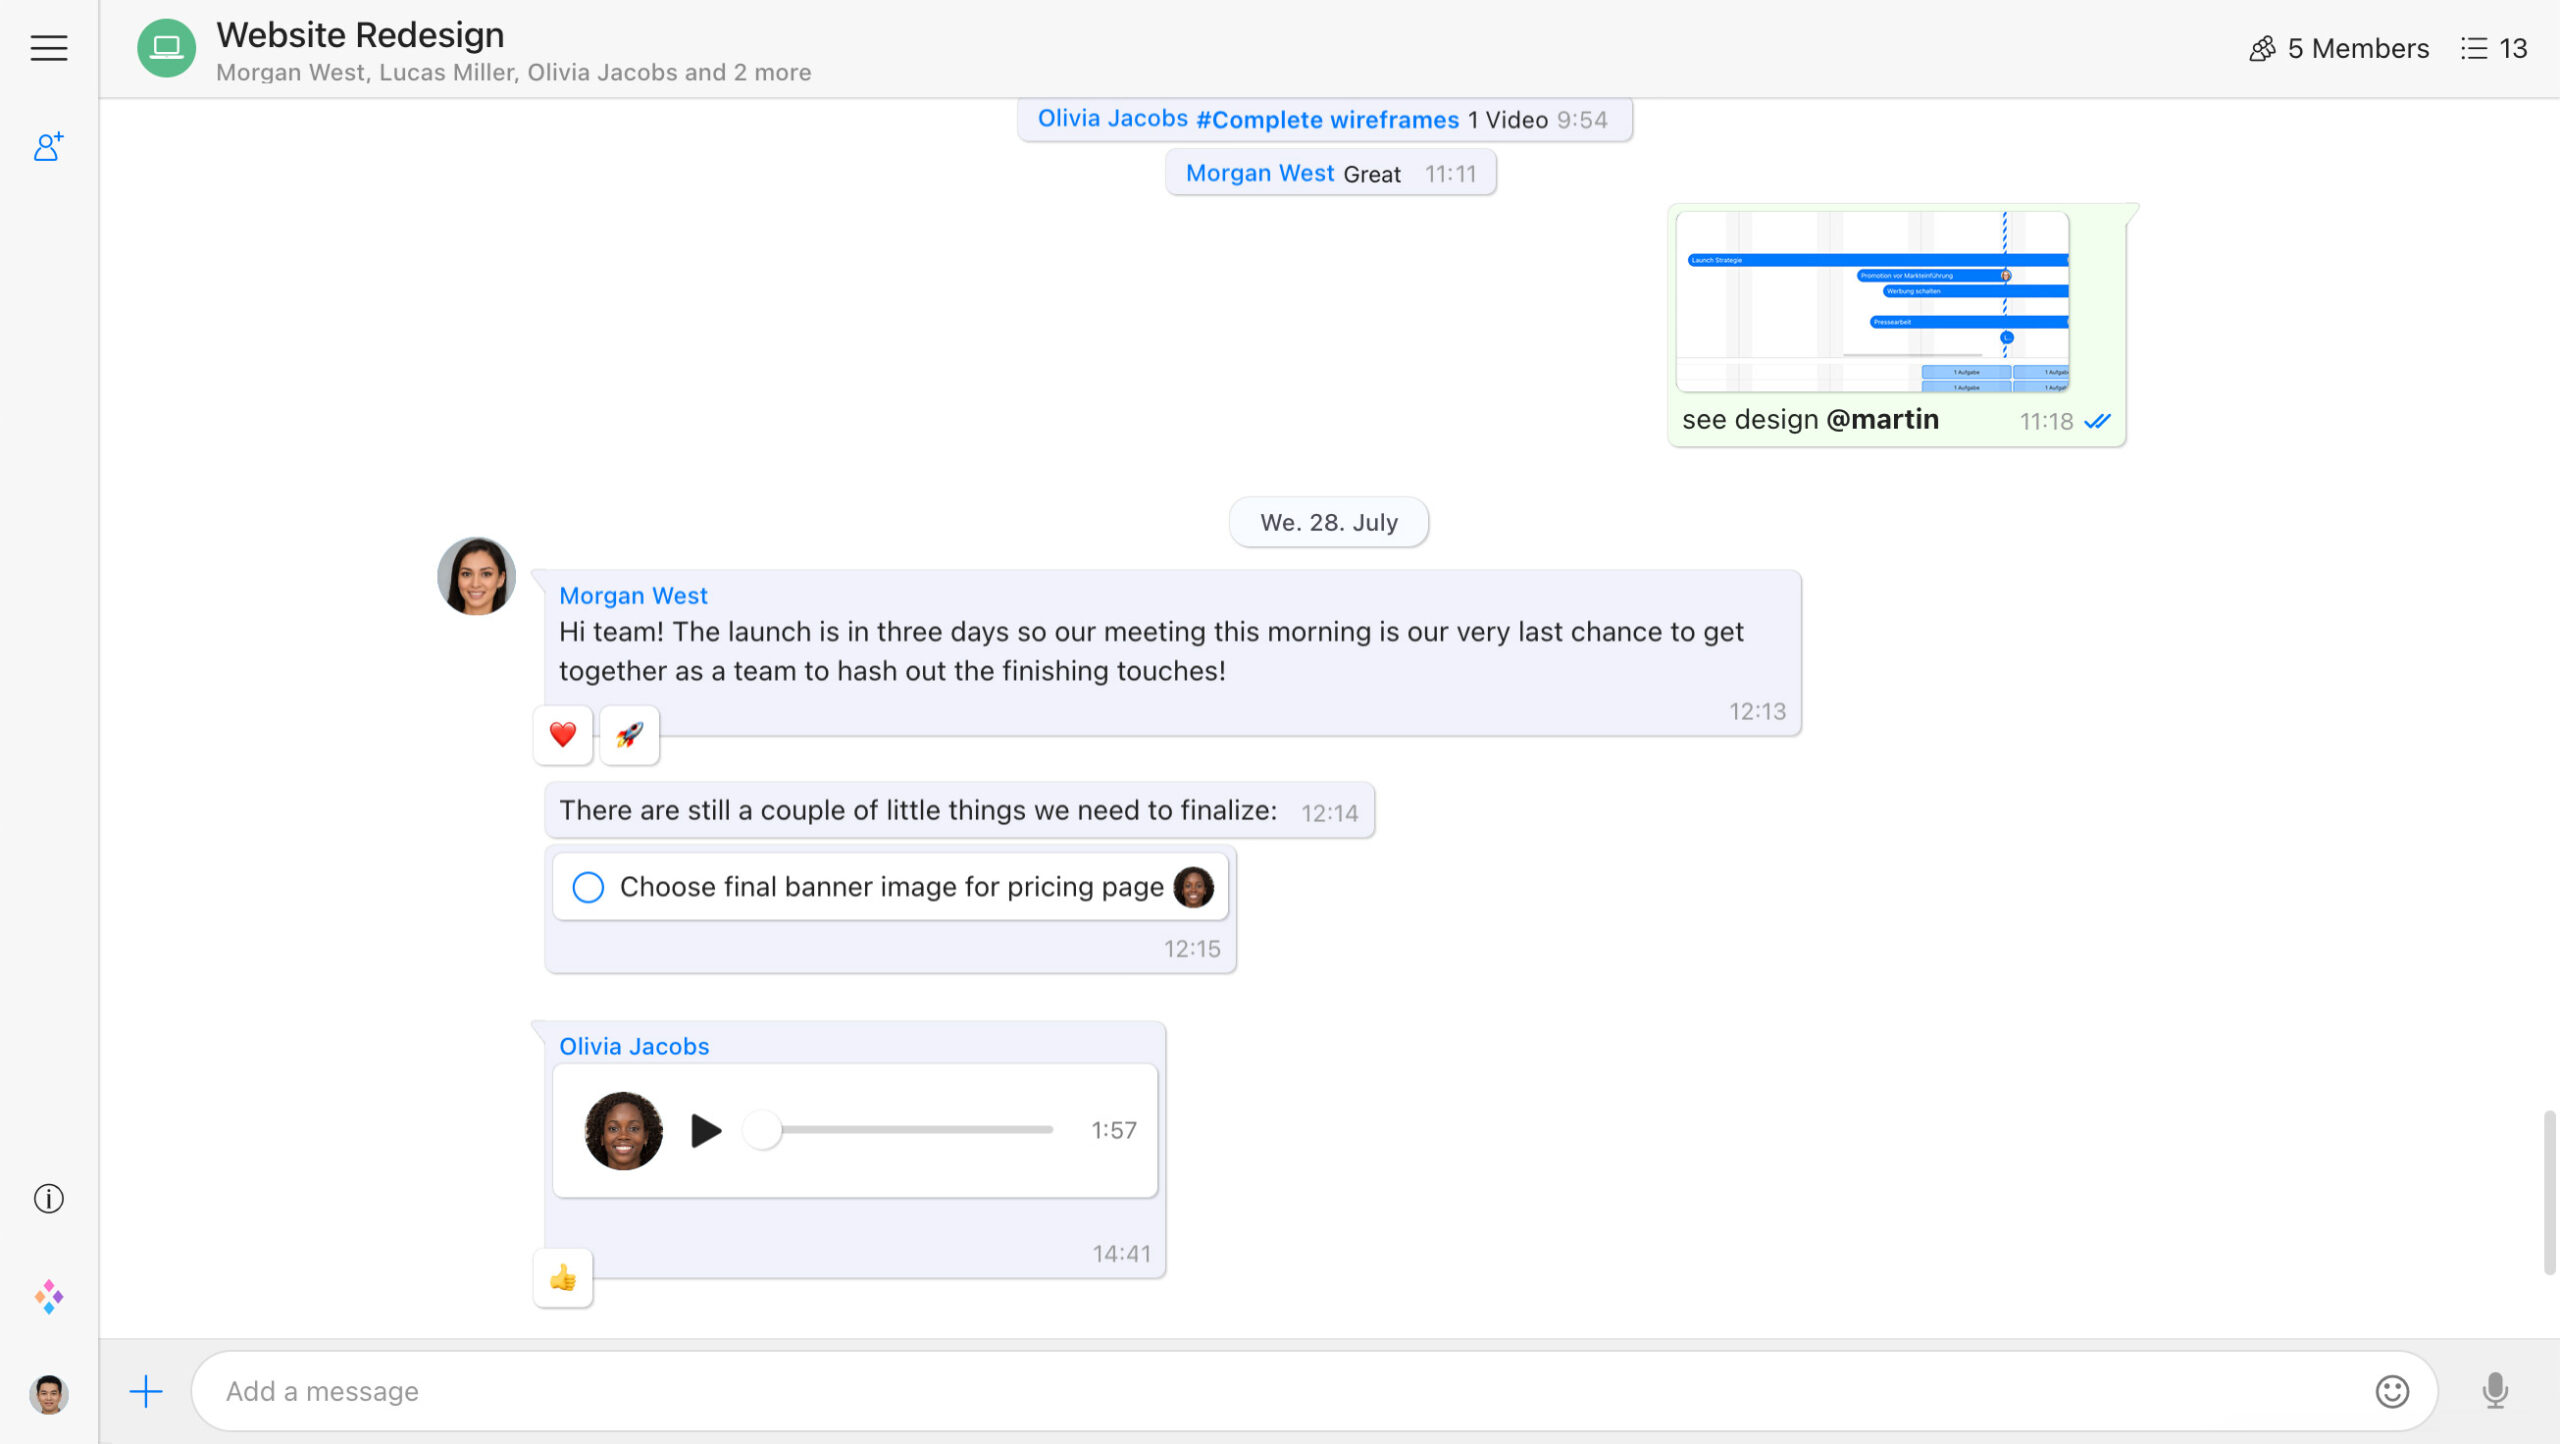The image size is (2560, 1444).
Task: Open your profile avatar in sidebar
Action: pyautogui.click(x=48, y=1393)
